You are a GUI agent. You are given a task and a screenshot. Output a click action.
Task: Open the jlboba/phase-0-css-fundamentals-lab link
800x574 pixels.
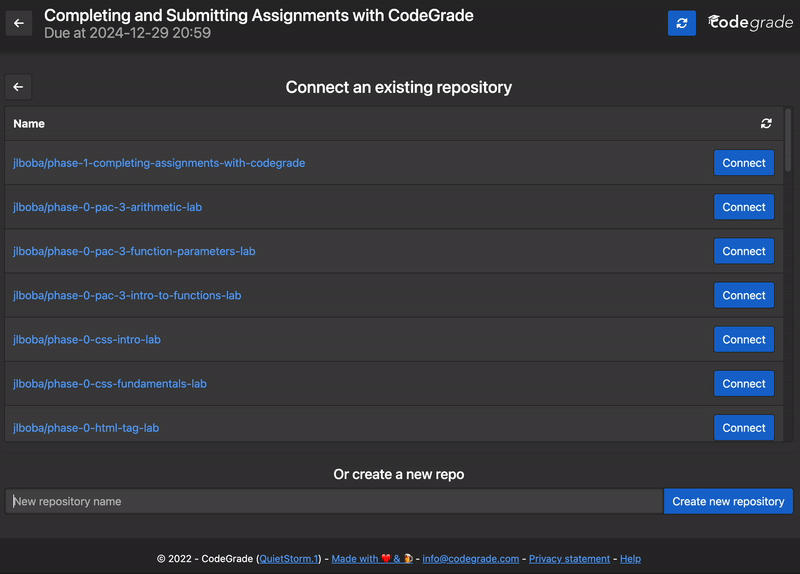pos(110,384)
